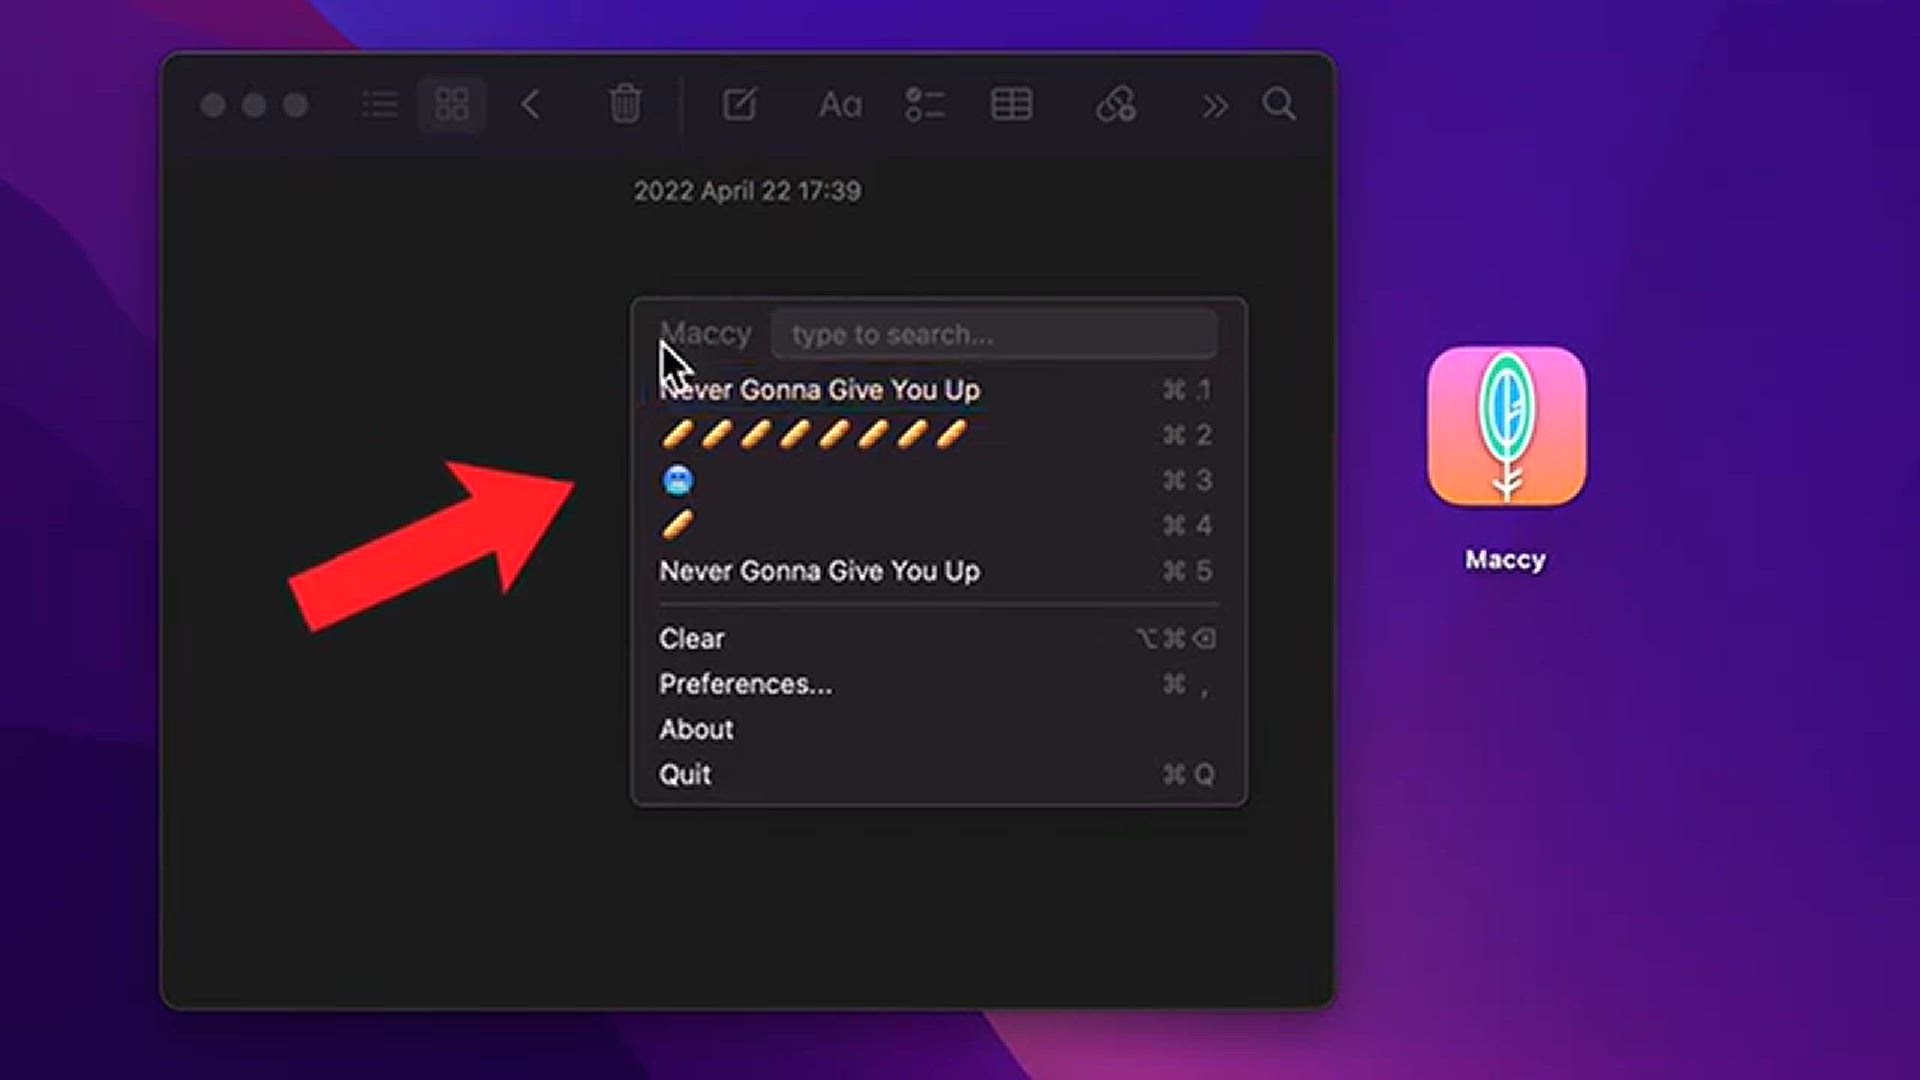The width and height of the screenshot is (1920, 1080).
Task: Delete note with trash icon
Action: pos(625,104)
